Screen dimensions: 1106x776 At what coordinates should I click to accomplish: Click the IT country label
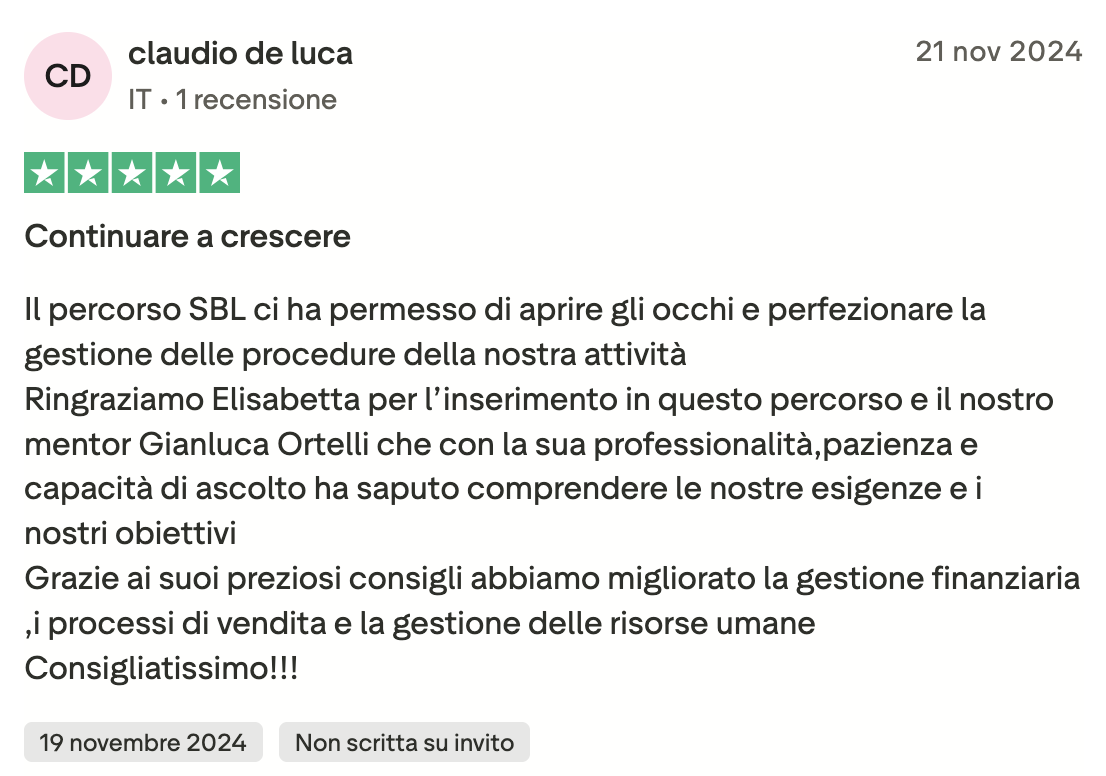click(139, 100)
